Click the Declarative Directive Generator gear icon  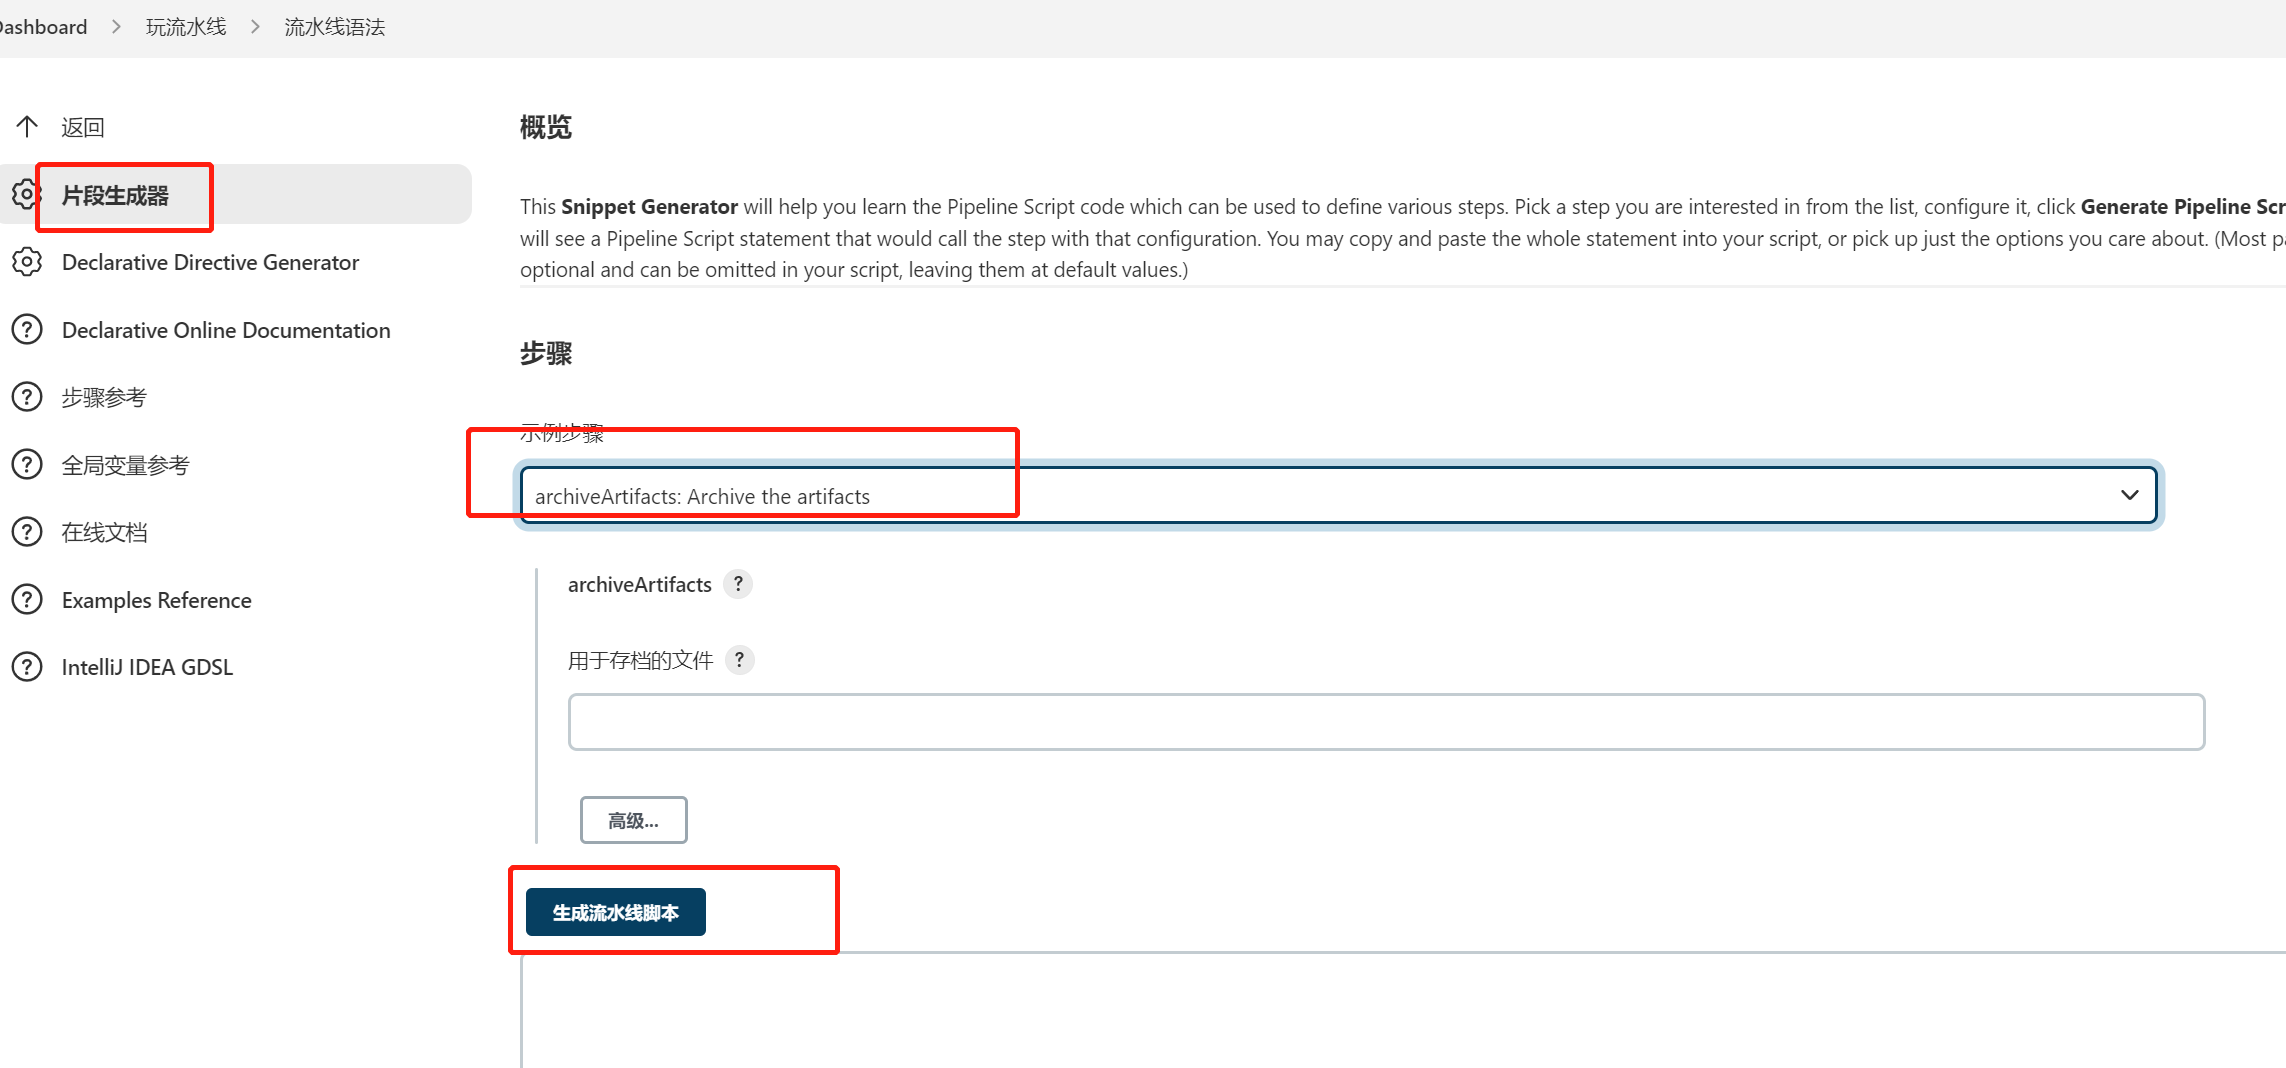[27, 262]
